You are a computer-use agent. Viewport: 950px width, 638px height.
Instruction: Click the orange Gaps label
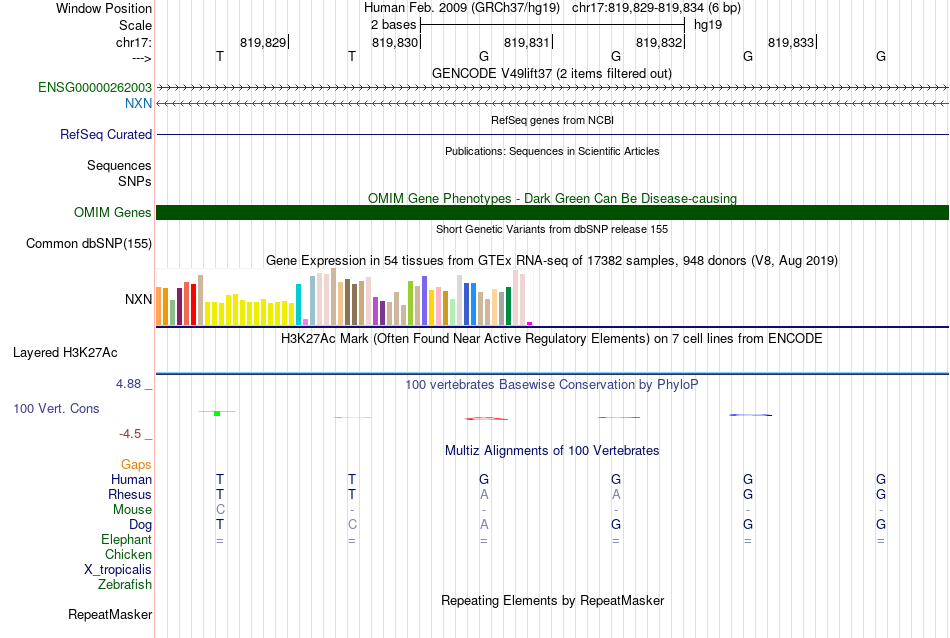[x=136, y=464]
